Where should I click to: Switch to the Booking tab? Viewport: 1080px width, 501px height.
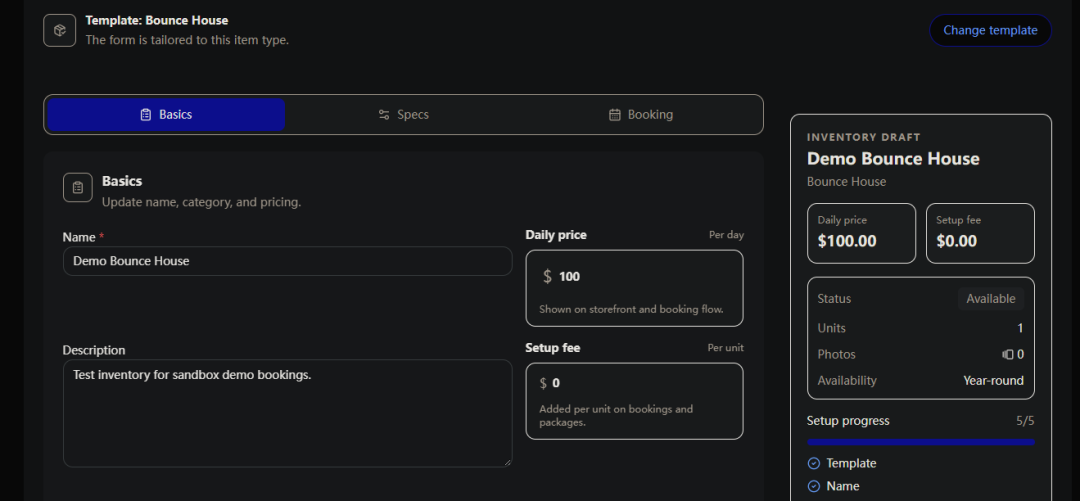[x=641, y=114]
